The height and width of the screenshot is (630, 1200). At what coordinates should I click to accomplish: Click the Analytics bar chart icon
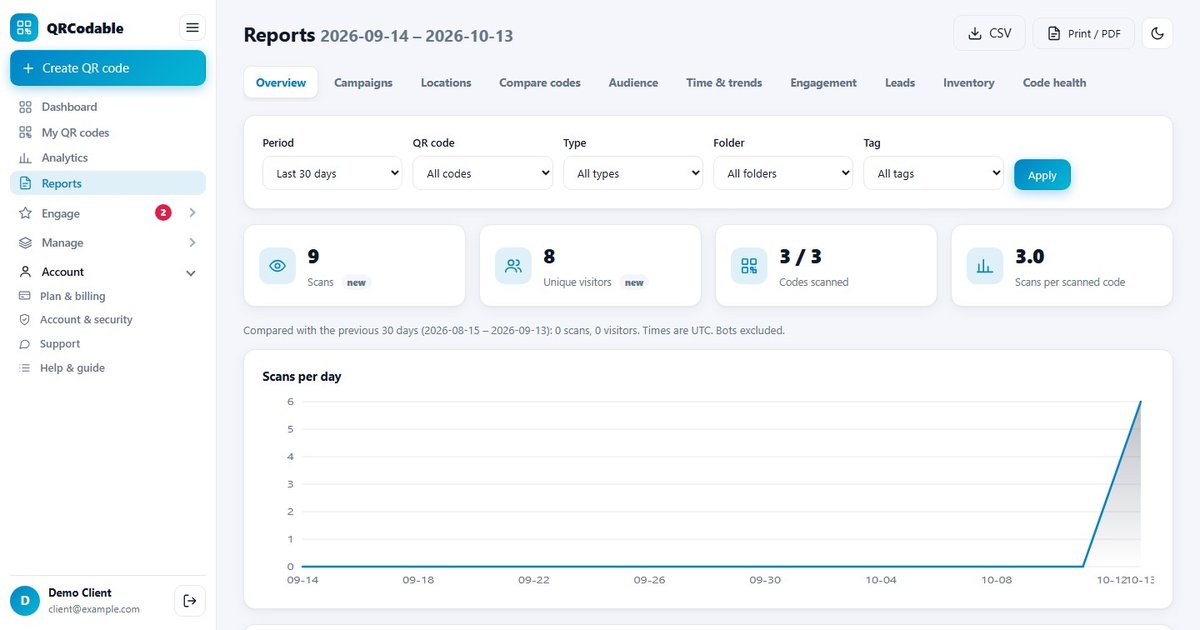25,158
